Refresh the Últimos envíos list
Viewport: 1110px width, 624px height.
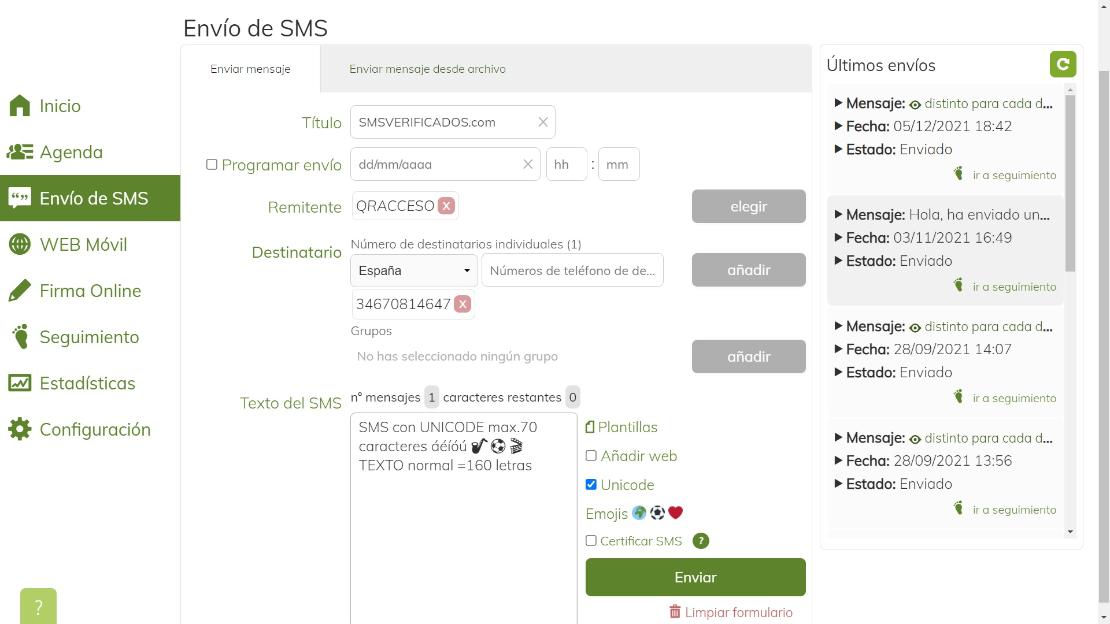(x=1063, y=64)
